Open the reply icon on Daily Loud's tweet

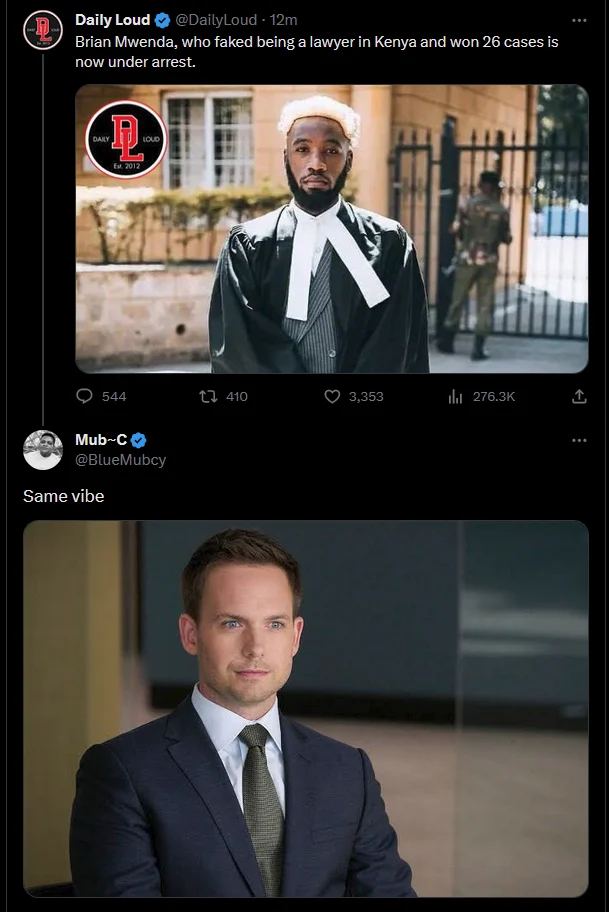click(84, 396)
